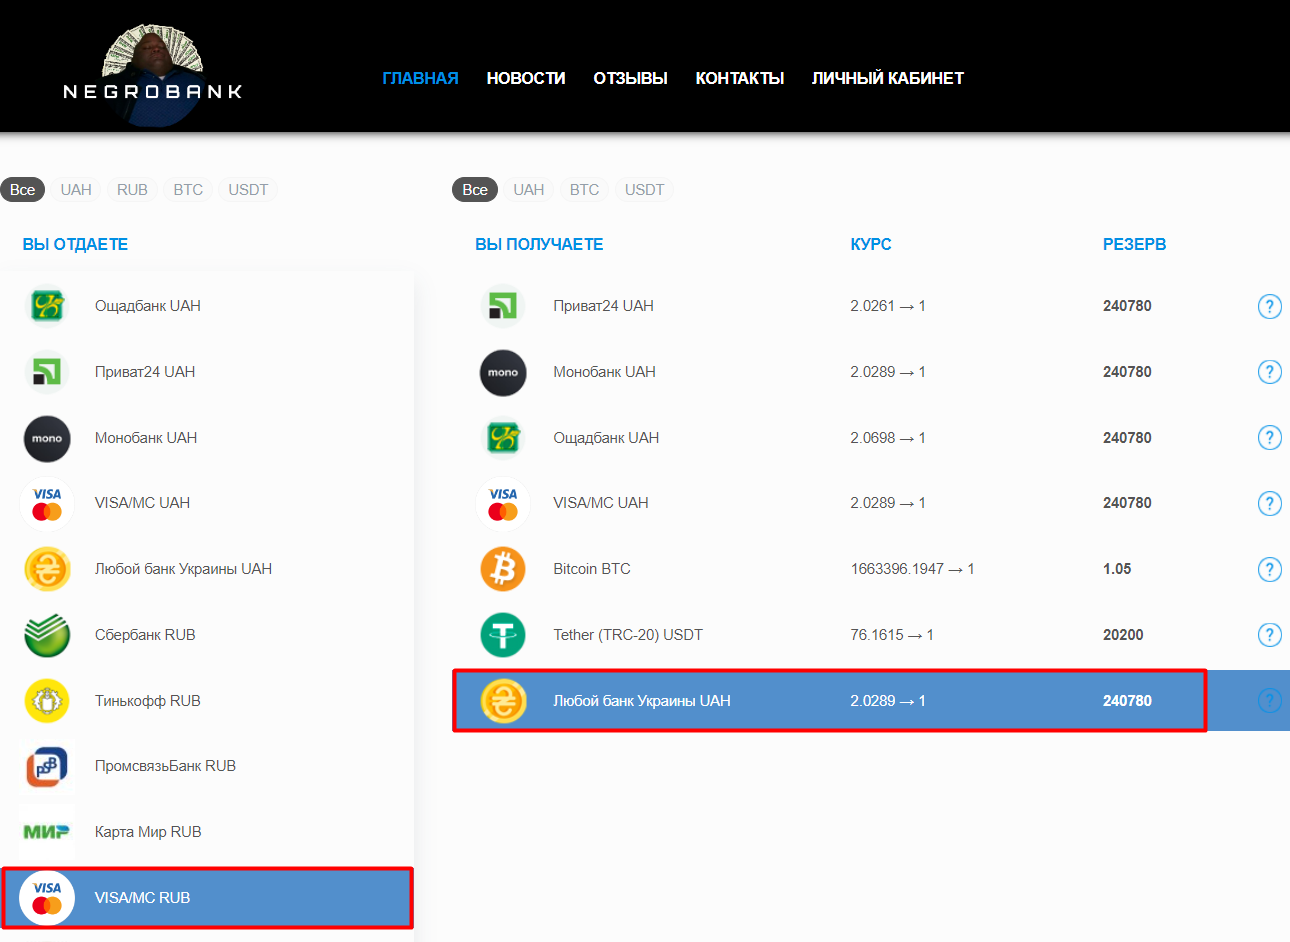Screen dimensions: 1290x942
Task: Filter receive list by USDT
Action: pos(645,190)
